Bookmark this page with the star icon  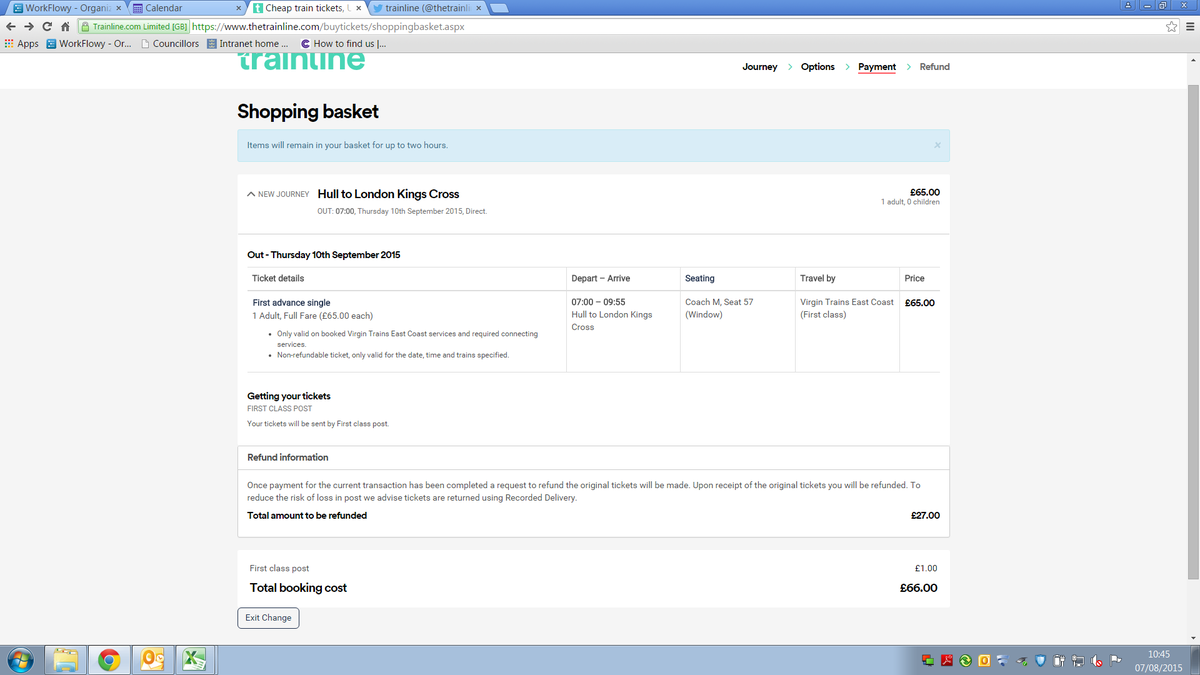[1171, 27]
